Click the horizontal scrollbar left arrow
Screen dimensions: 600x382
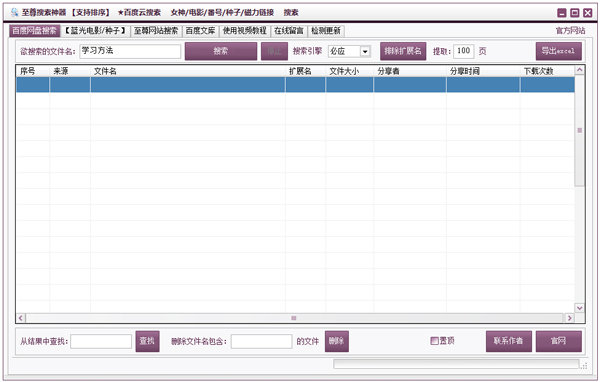point(21,318)
